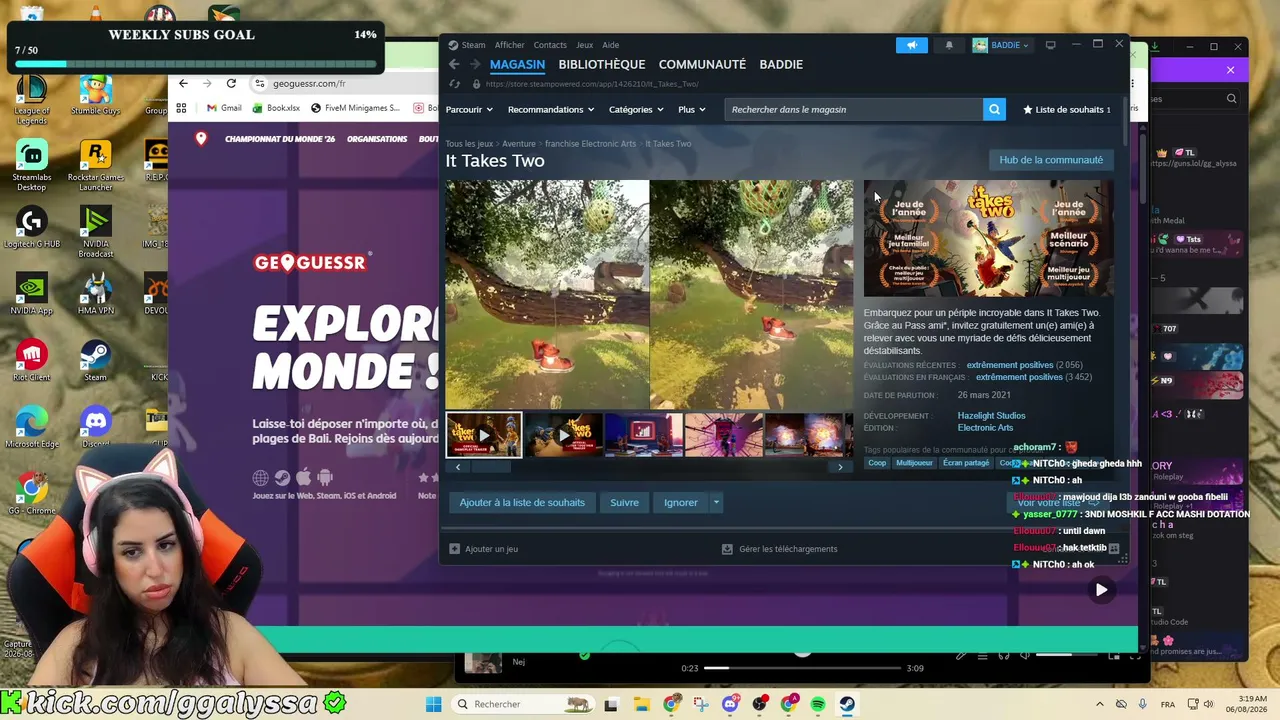This screenshot has height=720, width=1280.
Task: Focus the Rechercher dans le magasin field
Action: [853, 109]
